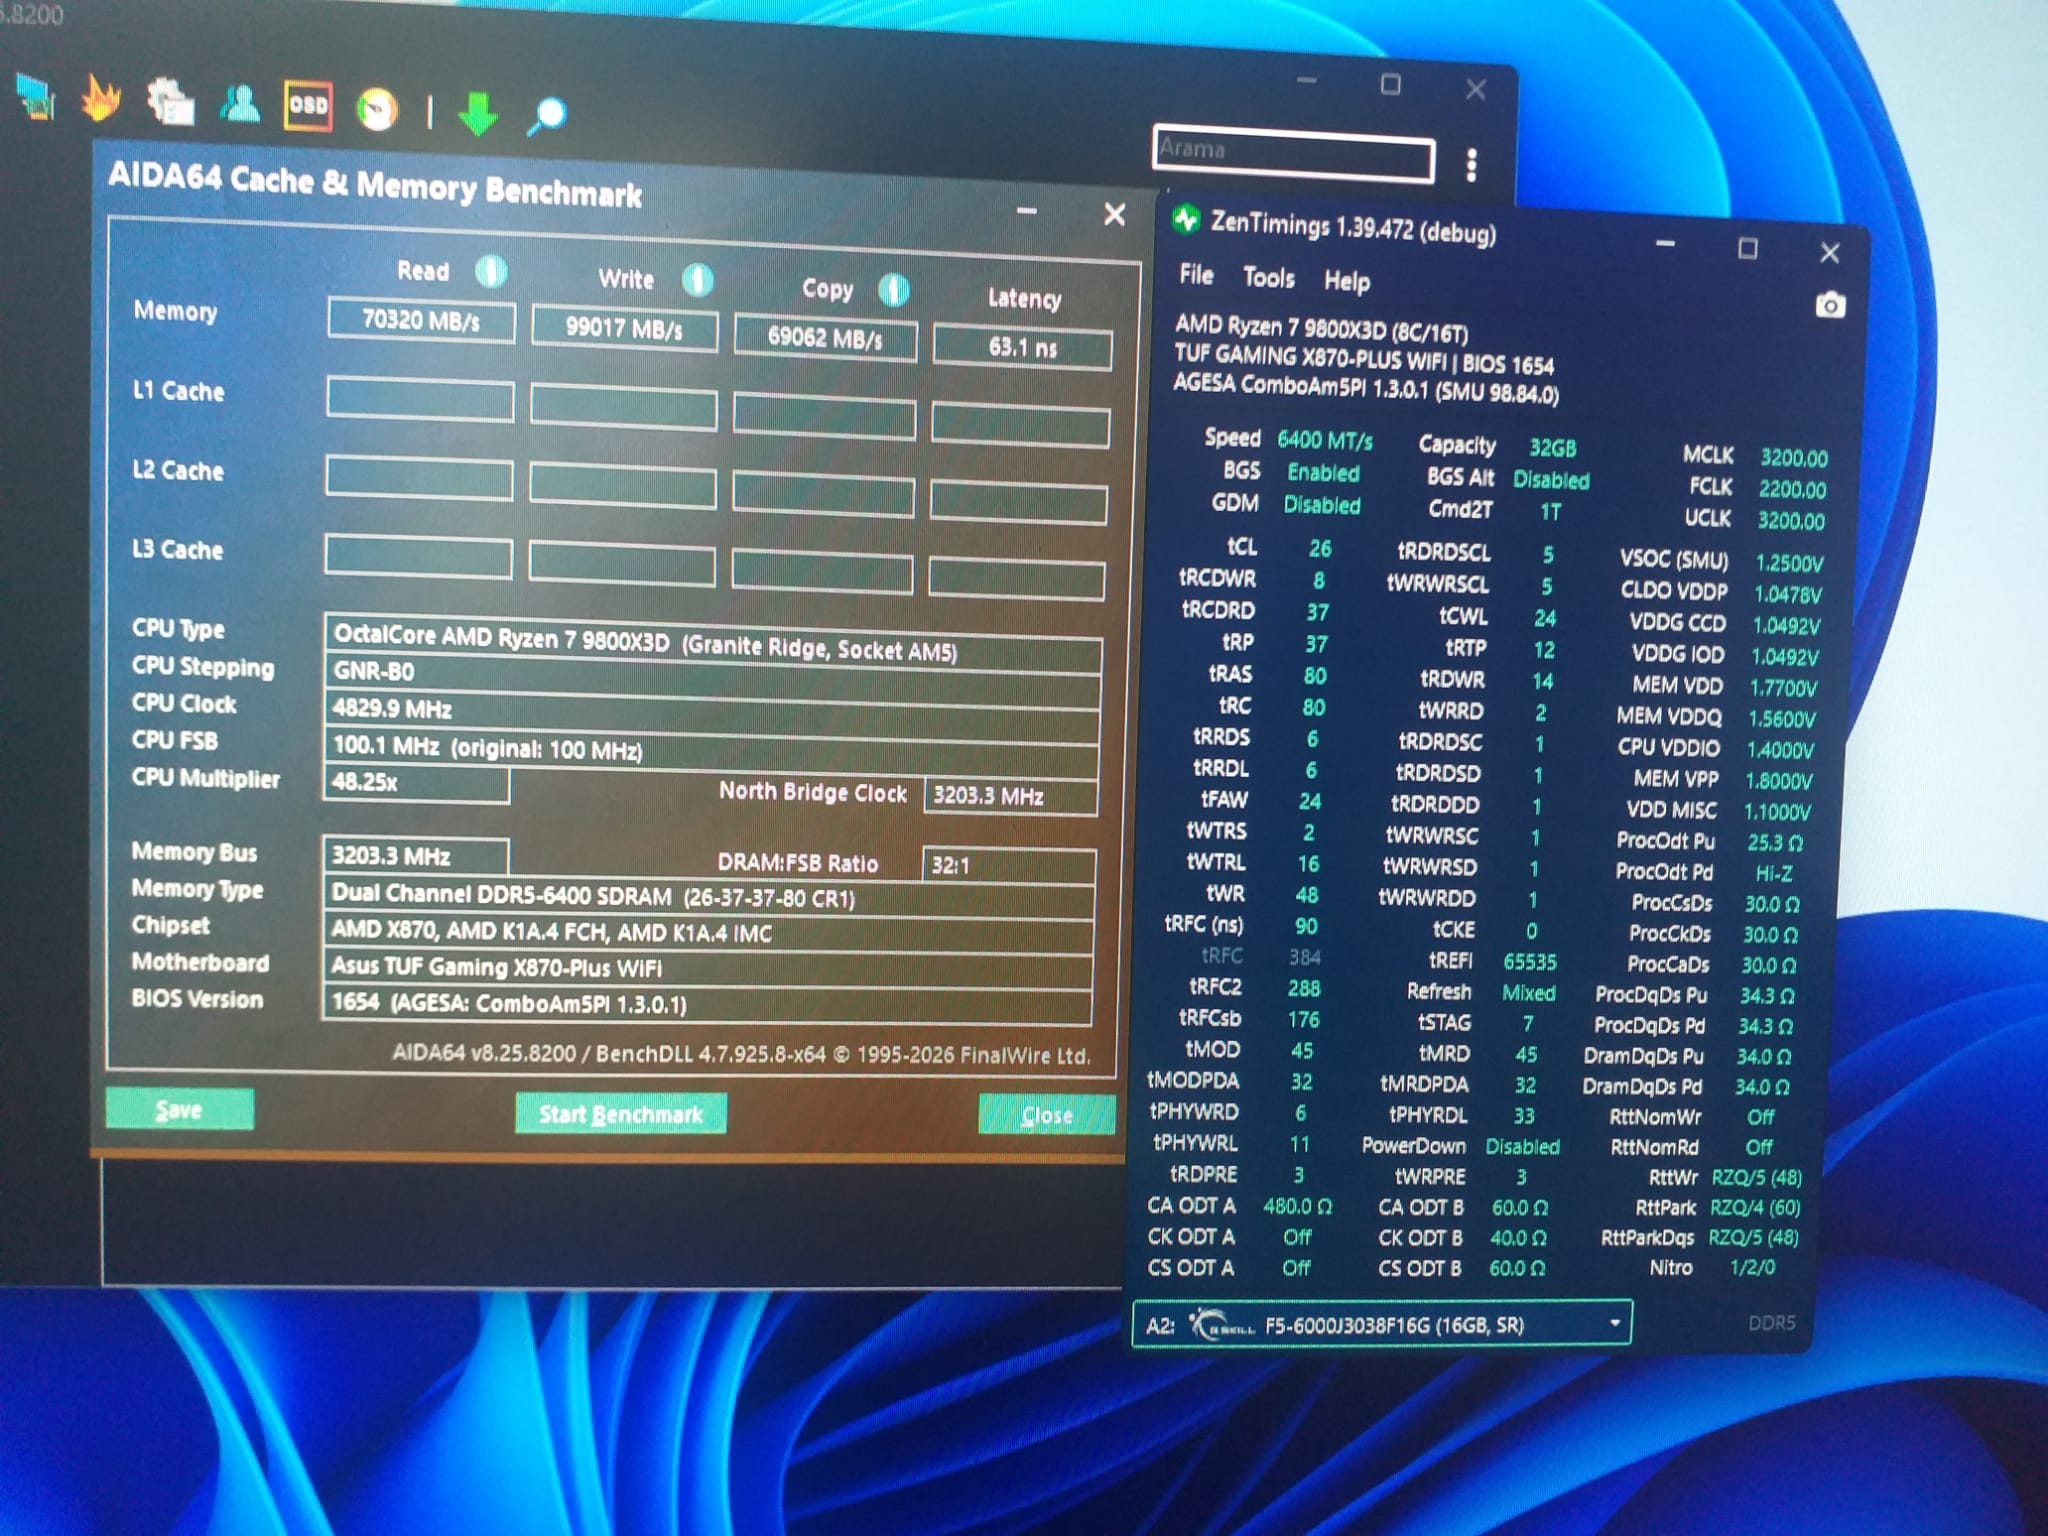Click the Start Benchmark button
This screenshot has height=1536, width=2048.
[621, 1114]
